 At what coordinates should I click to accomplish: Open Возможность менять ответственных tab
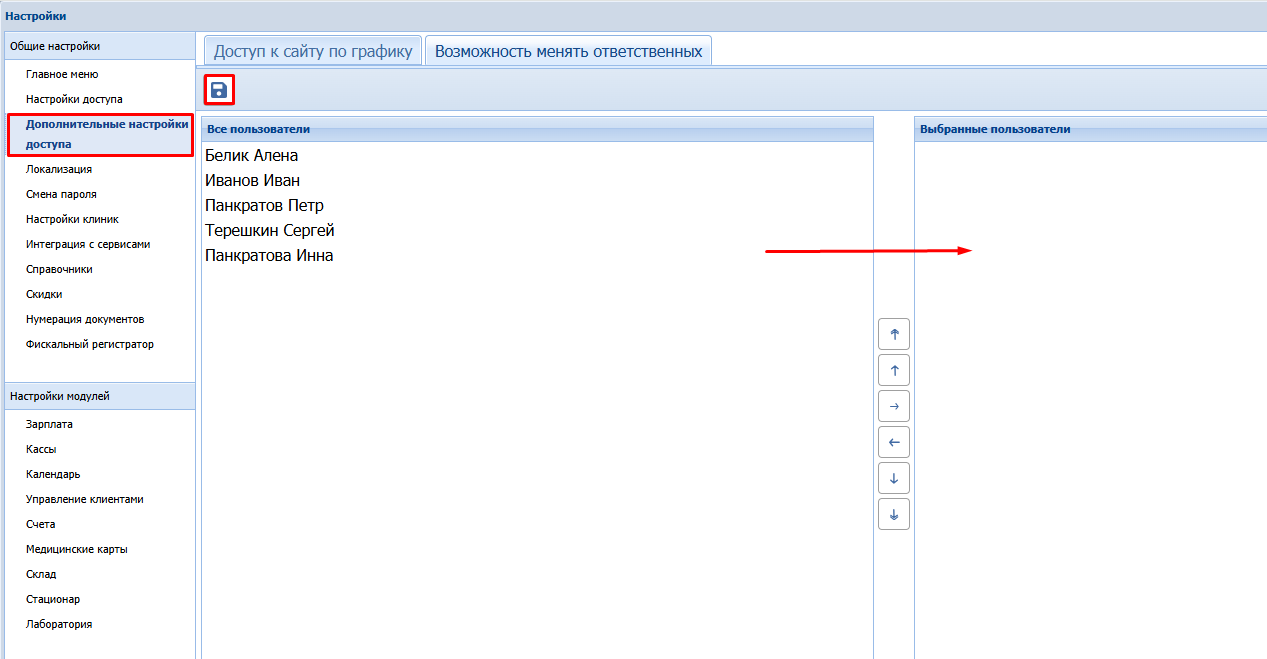(x=568, y=51)
